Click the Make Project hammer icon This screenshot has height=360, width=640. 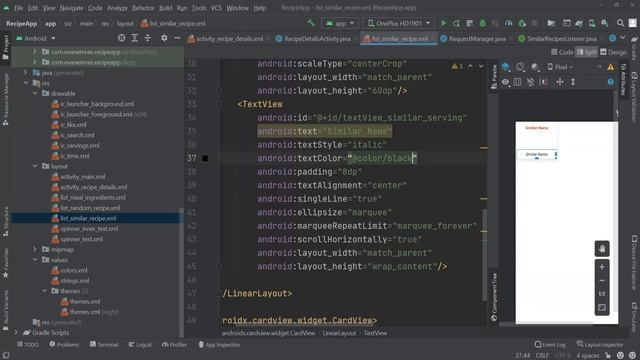[x=311, y=23]
